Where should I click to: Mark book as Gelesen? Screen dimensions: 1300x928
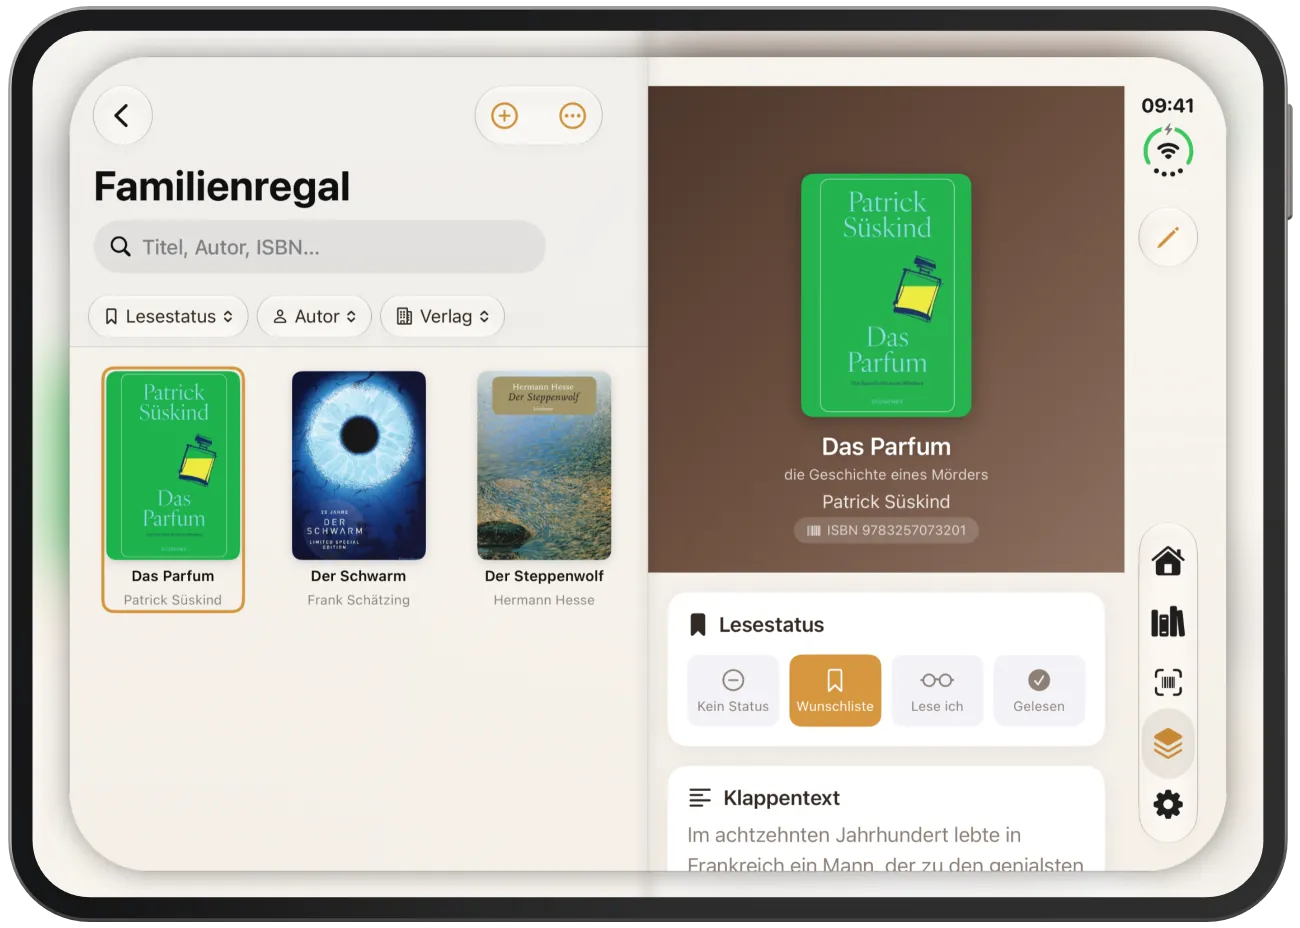point(1039,691)
